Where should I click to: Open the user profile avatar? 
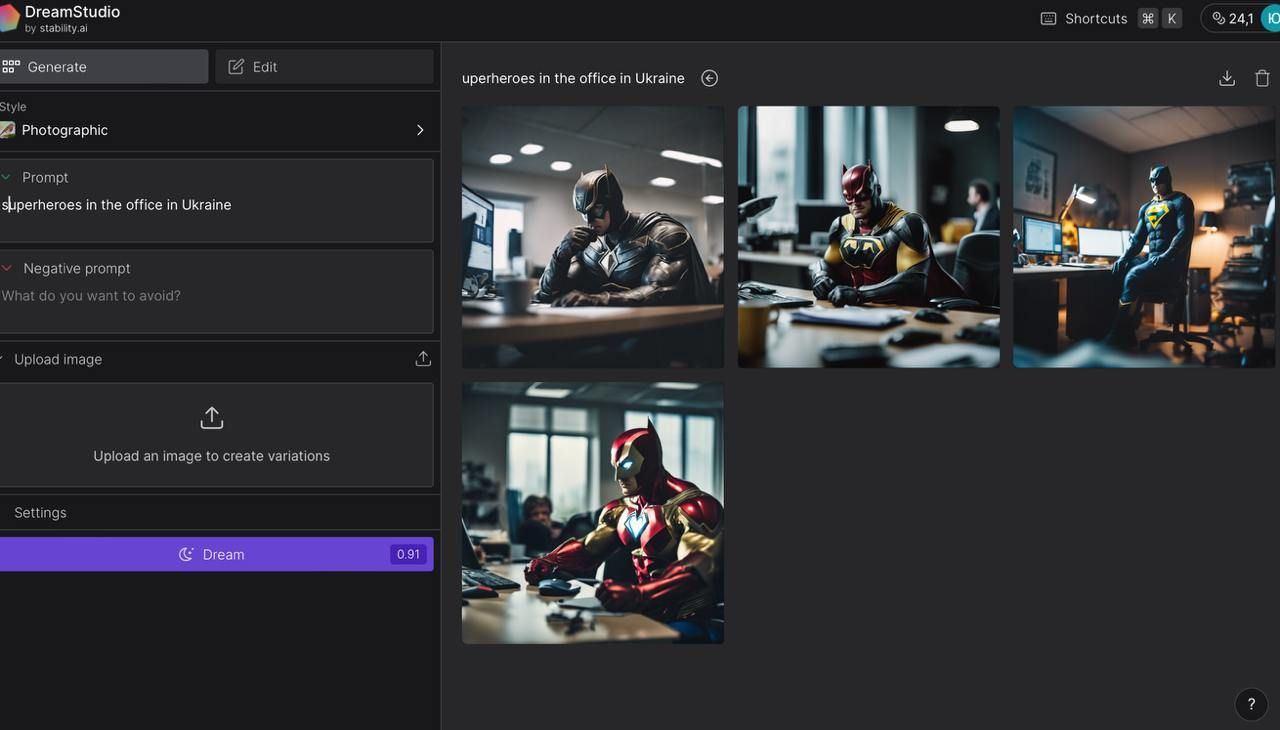[1270, 18]
